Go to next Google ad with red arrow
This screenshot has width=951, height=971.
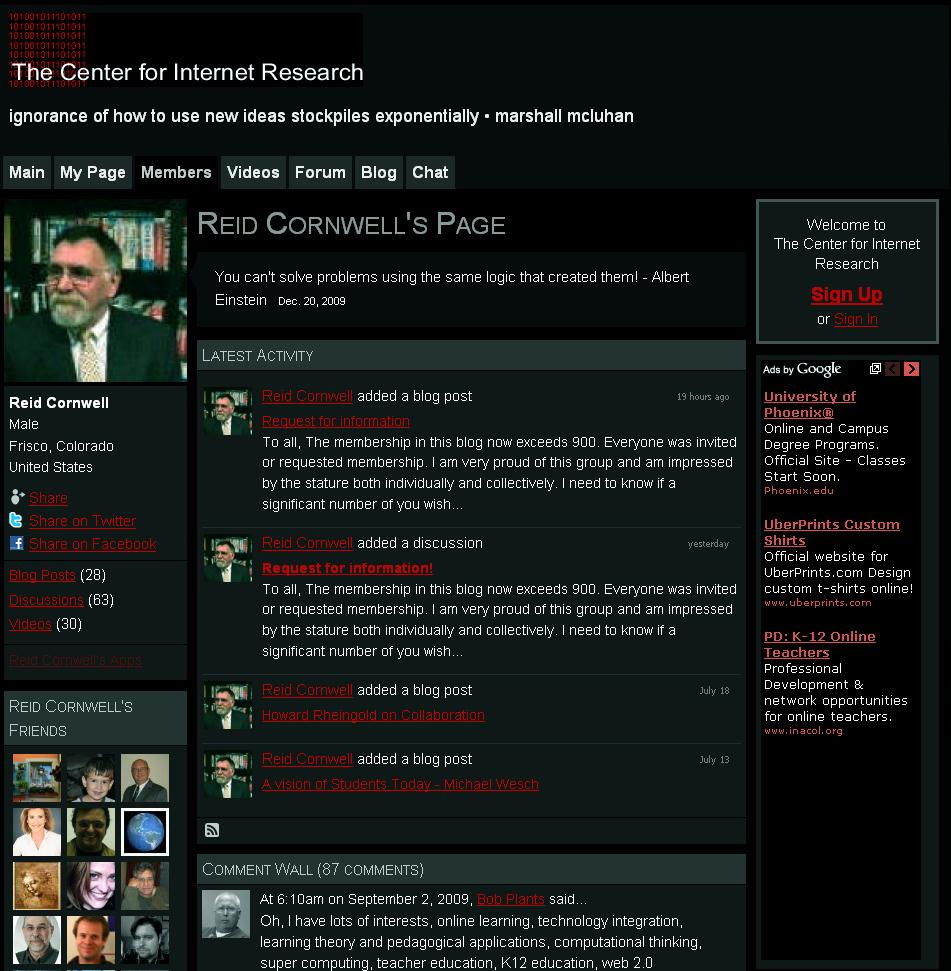point(911,369)
